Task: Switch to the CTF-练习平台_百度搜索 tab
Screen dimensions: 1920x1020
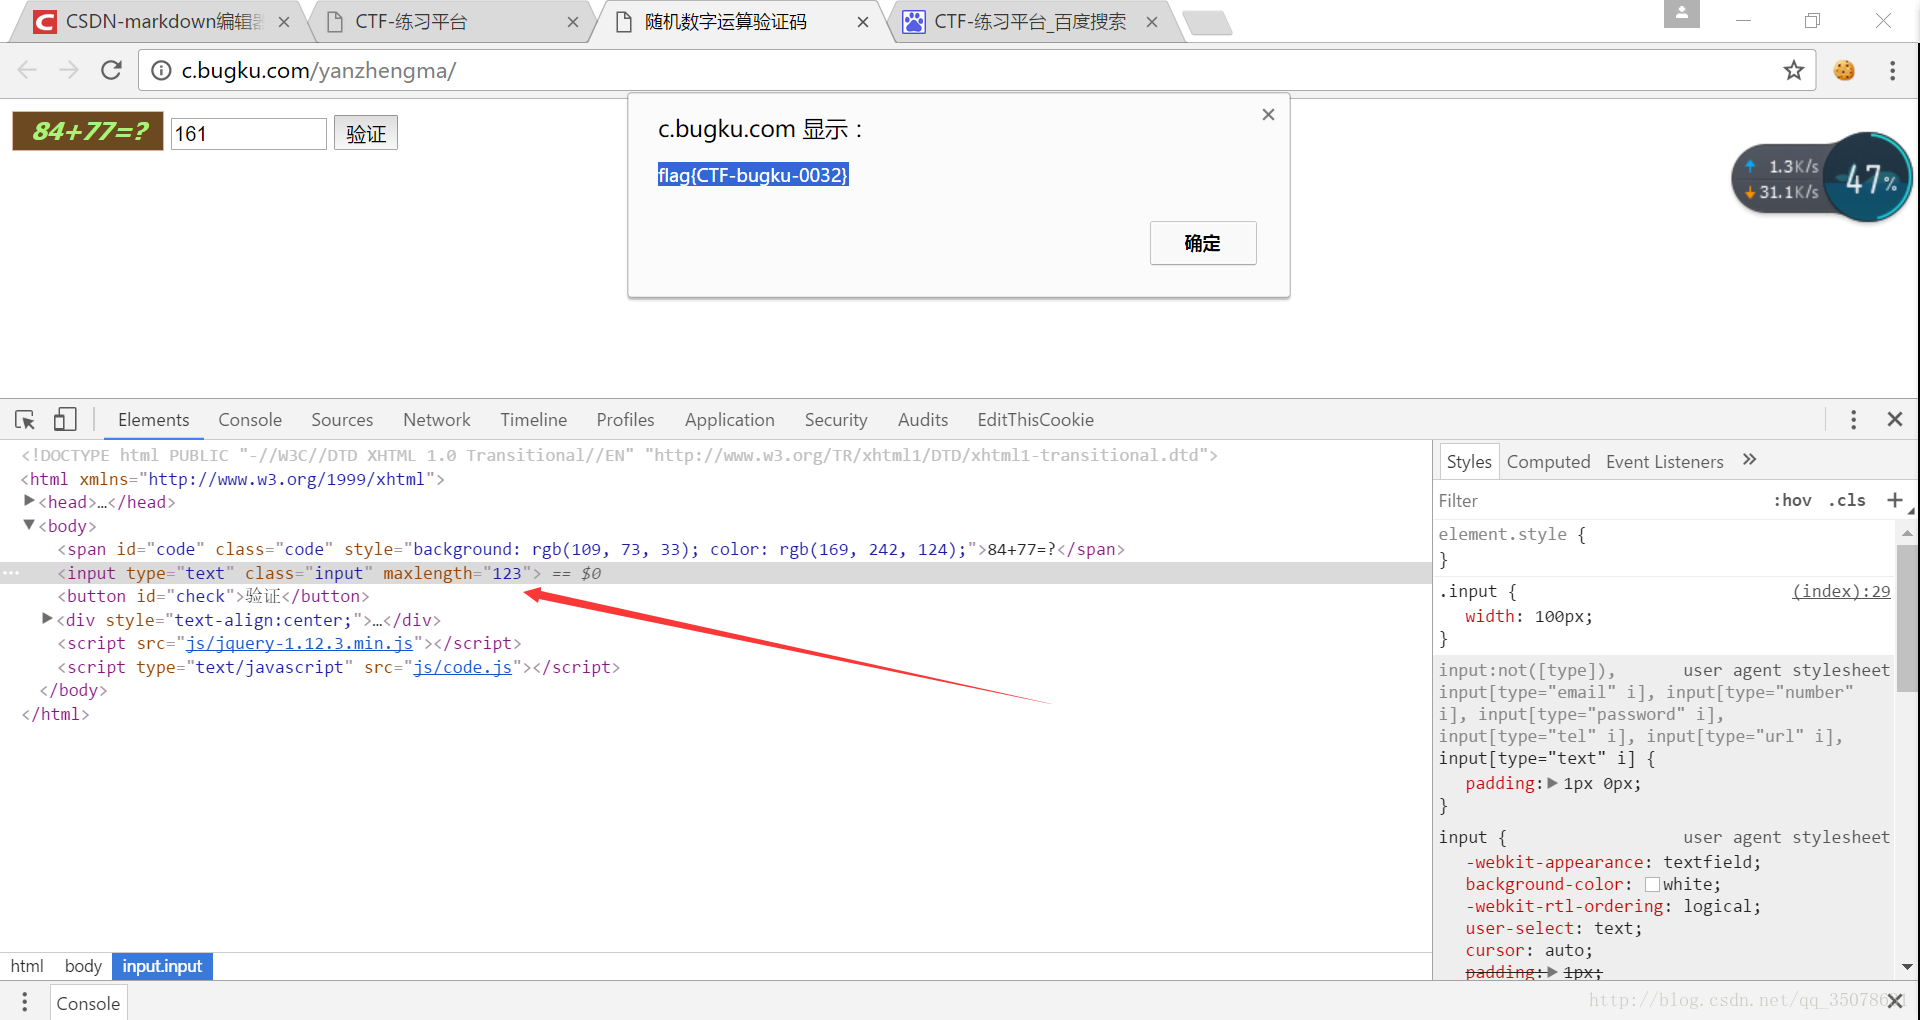Action: [1030, 22]
